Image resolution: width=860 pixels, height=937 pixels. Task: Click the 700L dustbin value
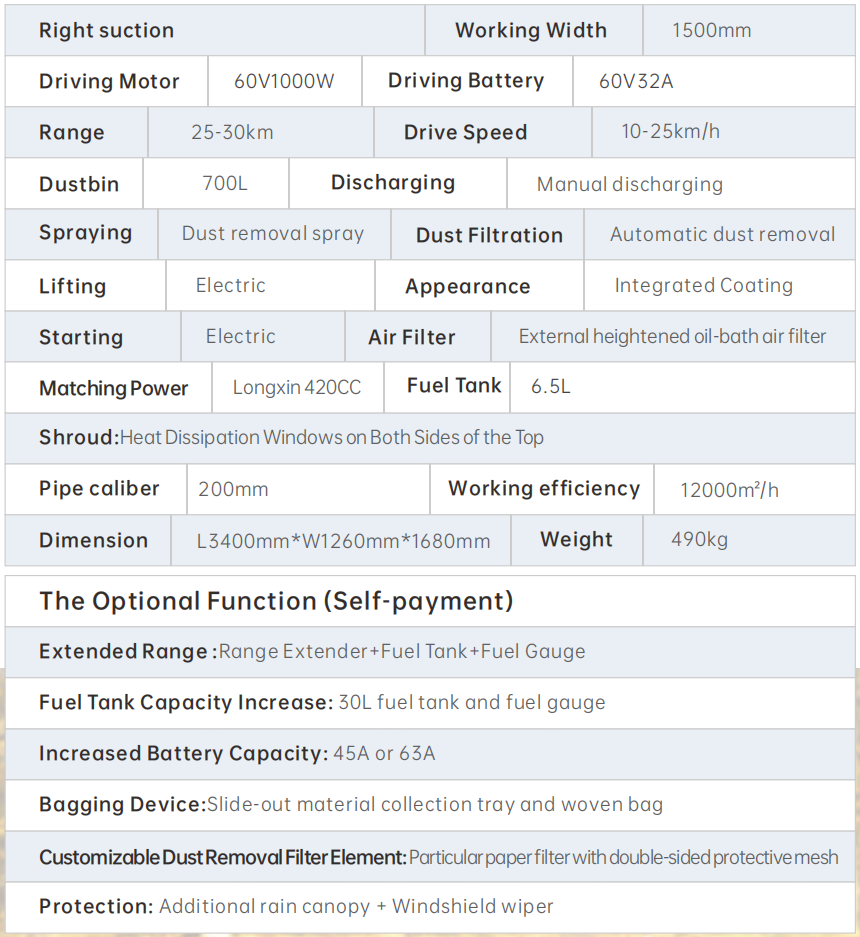point(225,183)
